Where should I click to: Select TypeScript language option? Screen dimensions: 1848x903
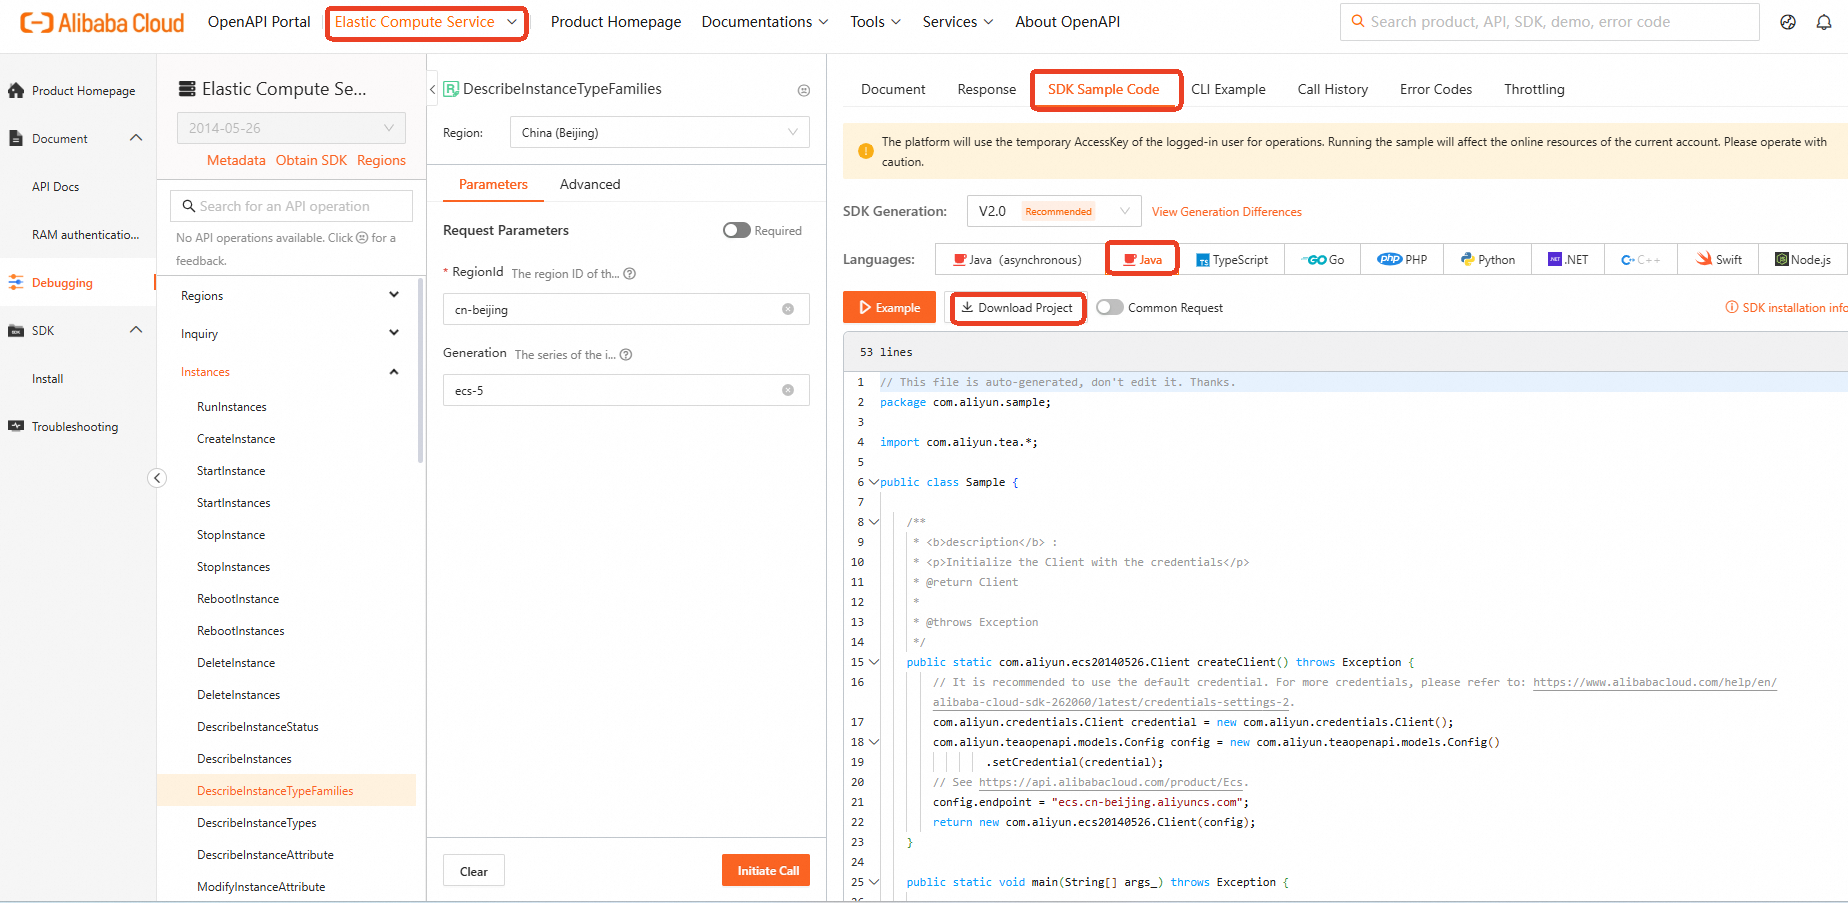click(x=1232, y=259)
